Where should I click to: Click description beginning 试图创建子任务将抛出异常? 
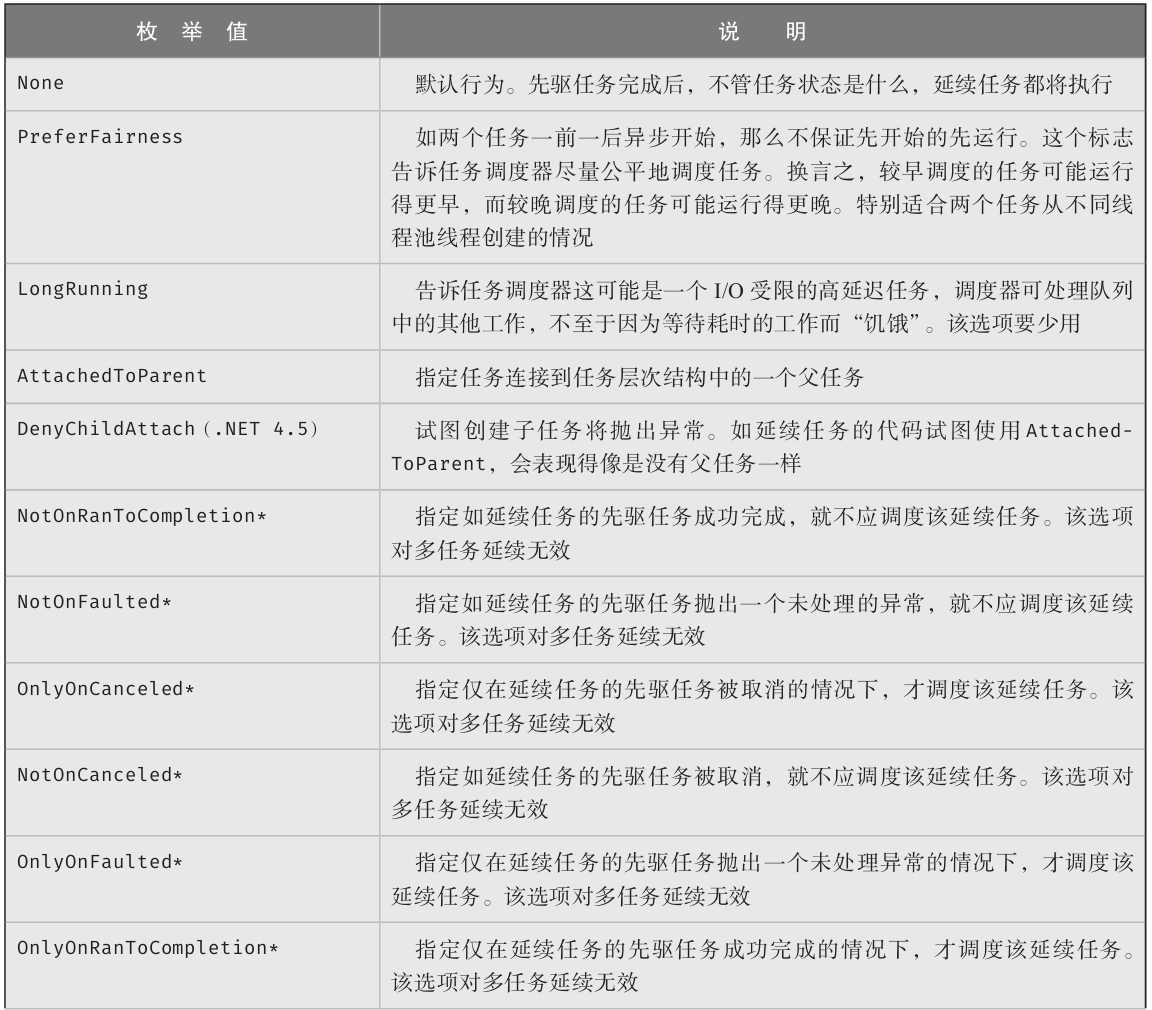click(762, 447)
